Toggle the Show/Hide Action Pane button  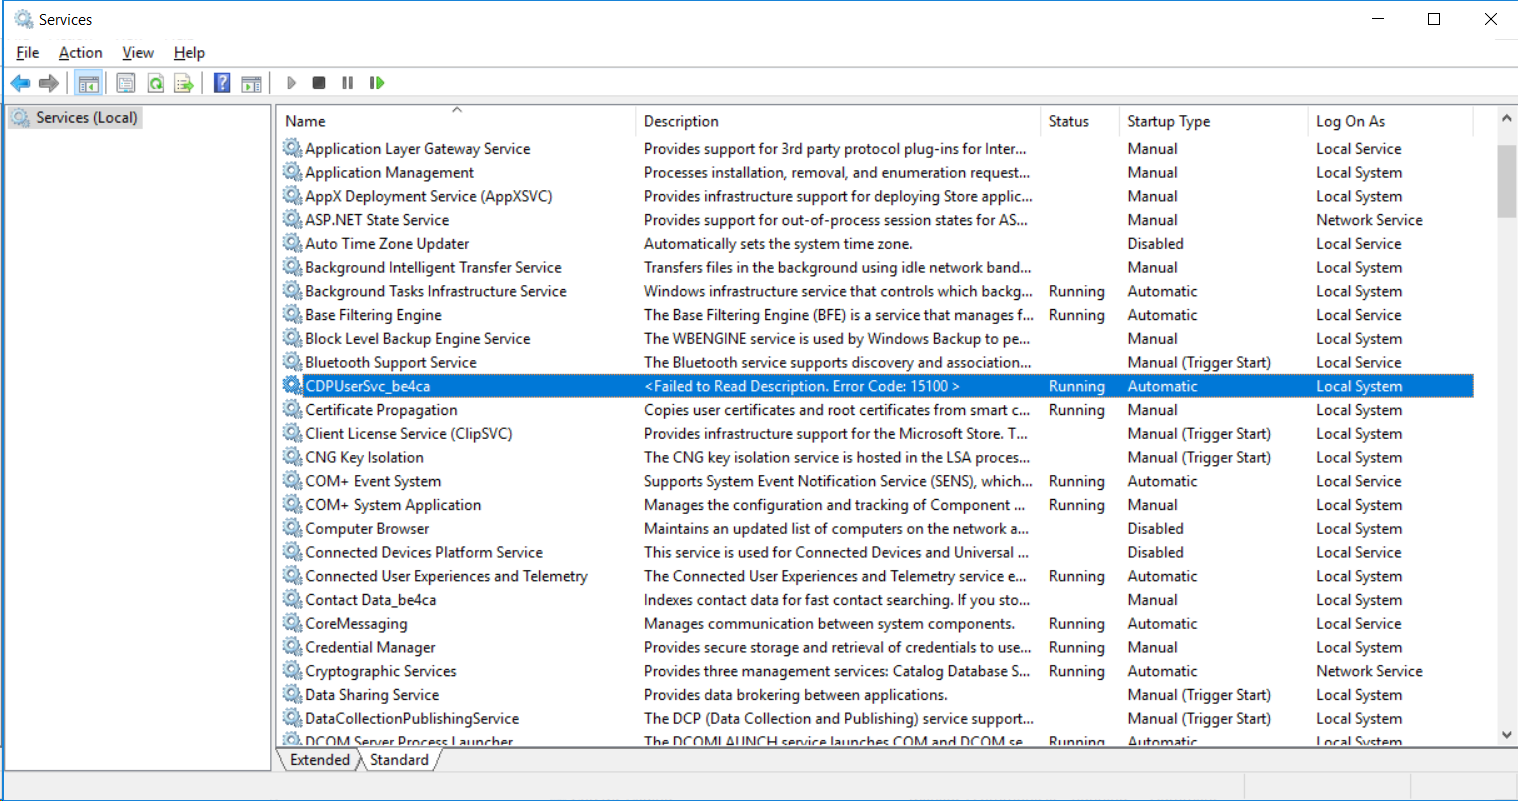pyautogui.click(x=251, y=83)
